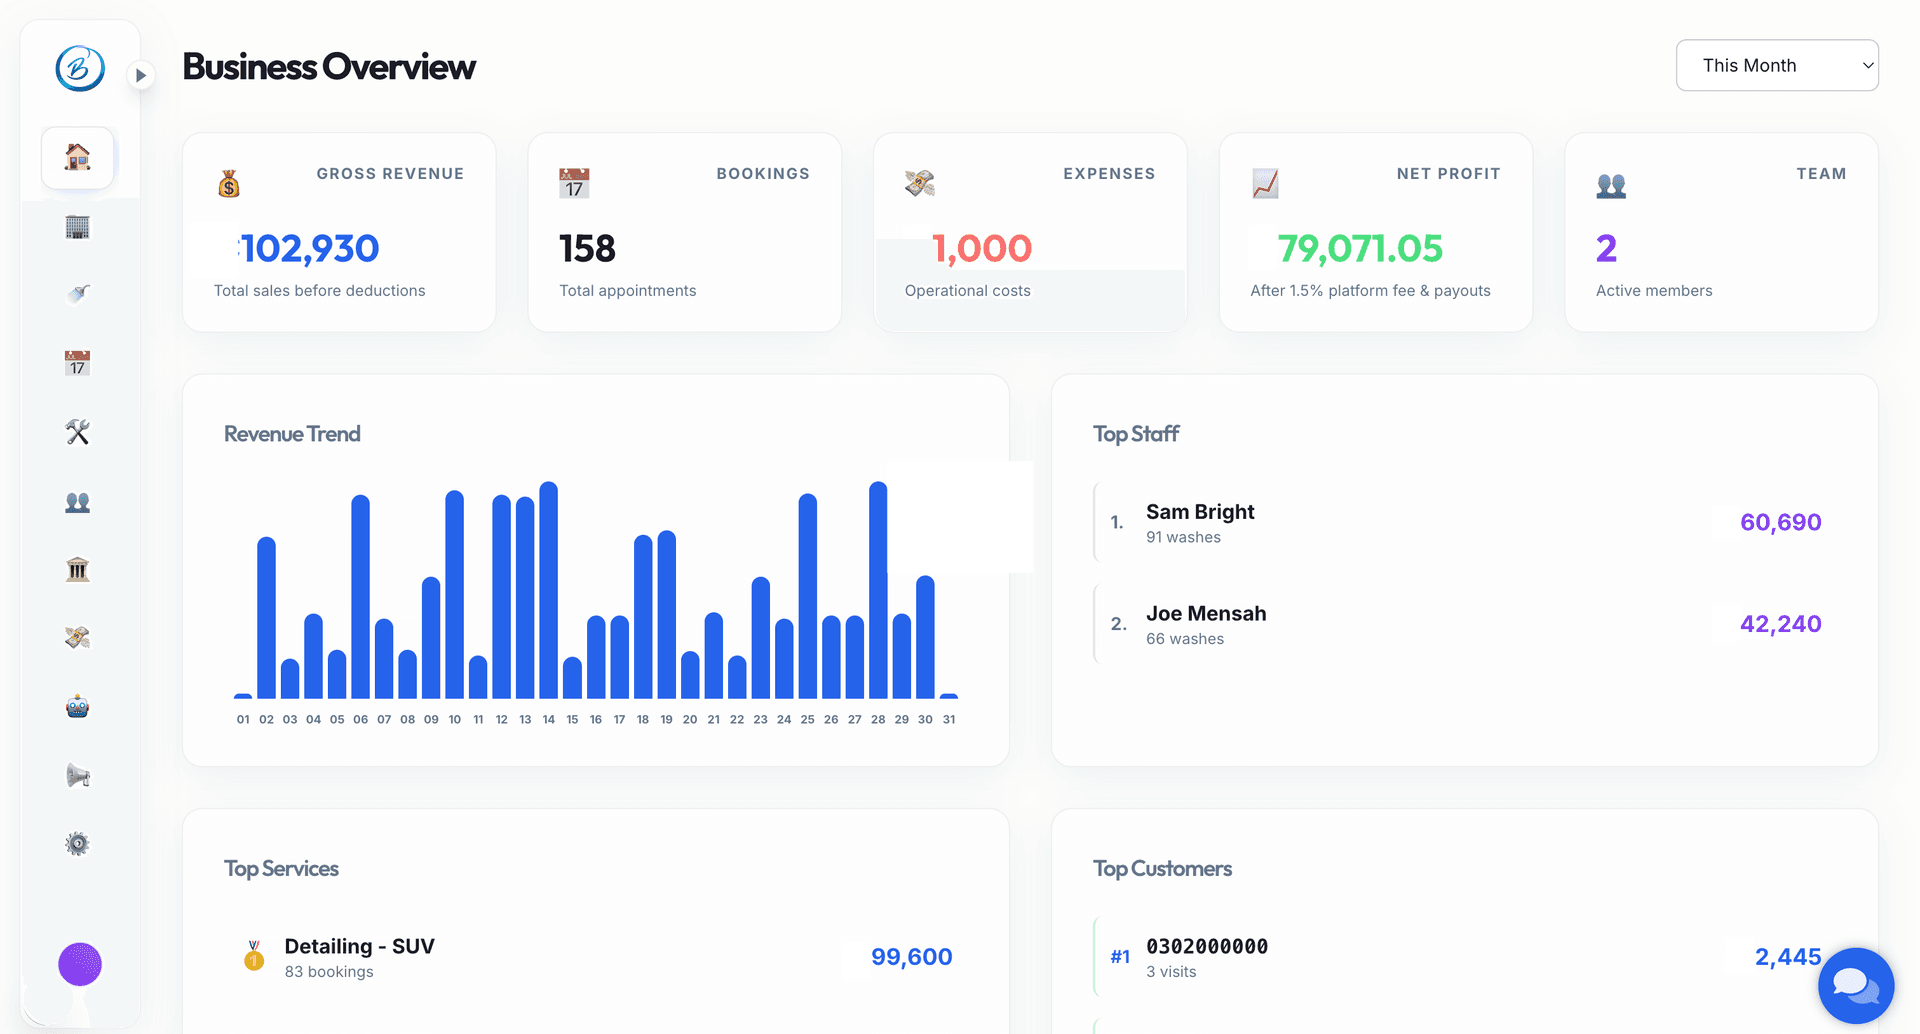Open the settings gear at sidebar bottom
The width and height of the screenshot is (1920, 1034).
77,843
